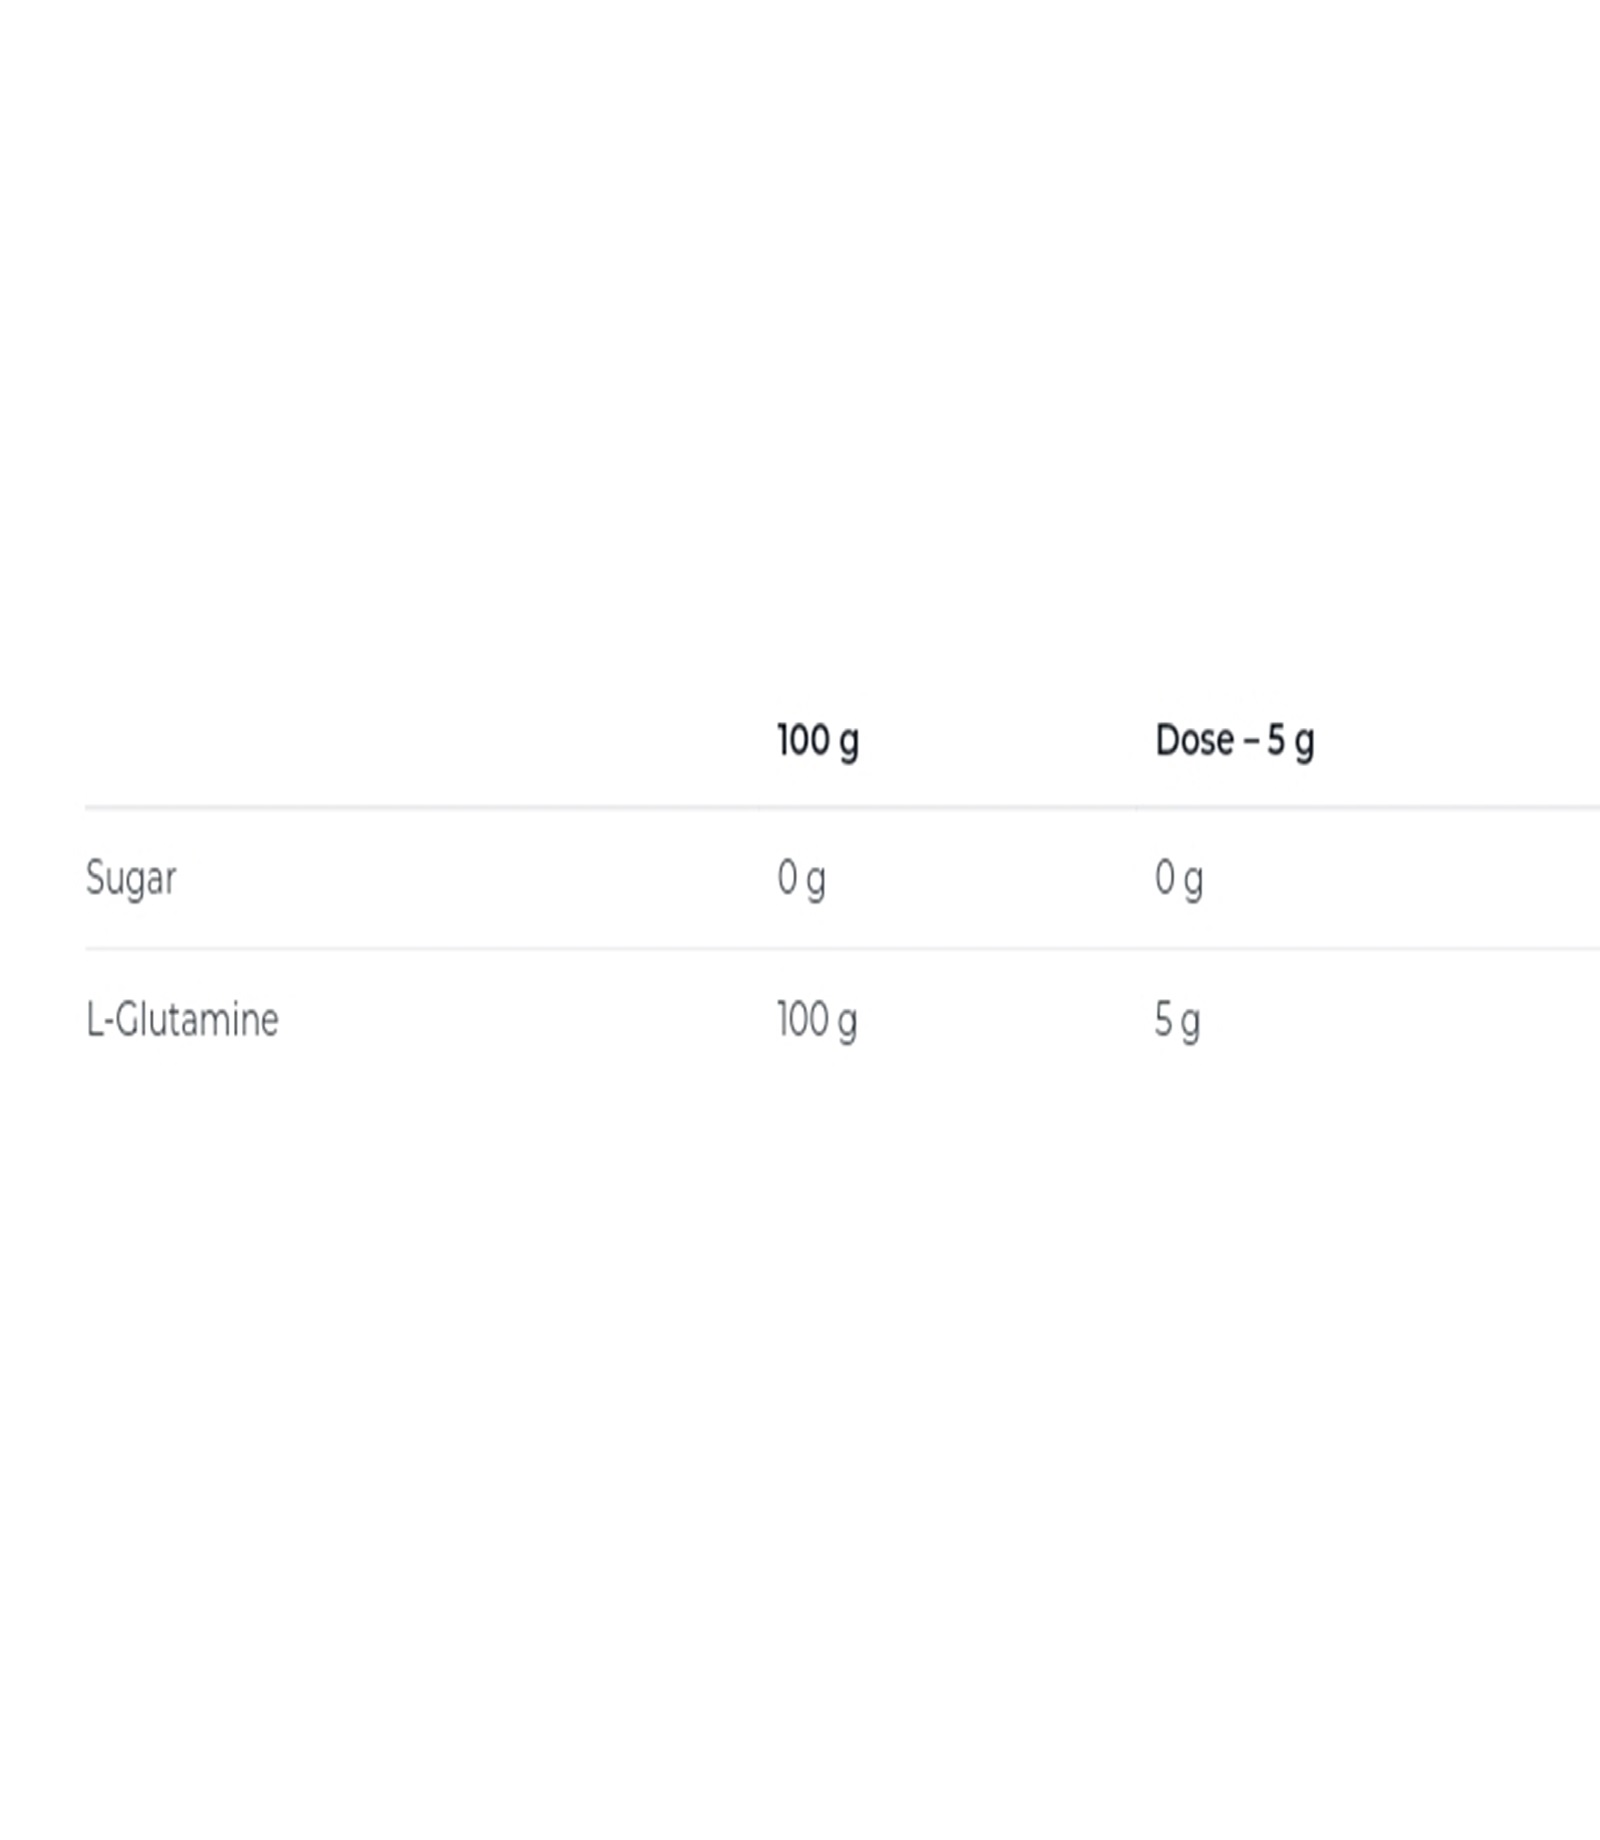
Task: Select the "Dose – 5 g" column header
Action: (1234, 741)
